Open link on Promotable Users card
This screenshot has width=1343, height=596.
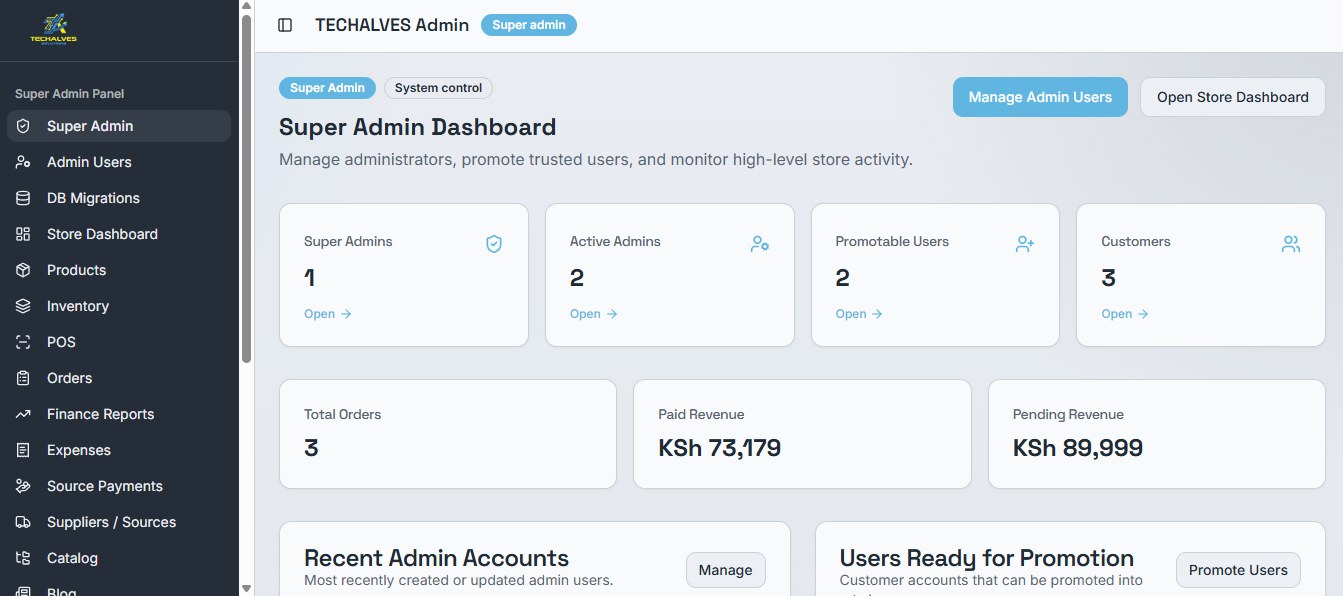pos(859,314)
